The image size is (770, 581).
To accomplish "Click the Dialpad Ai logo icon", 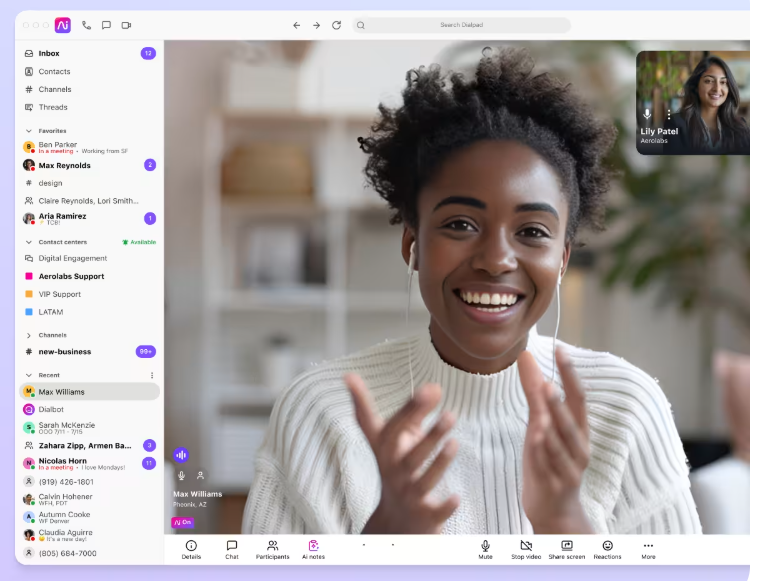I will click(62, 25).
